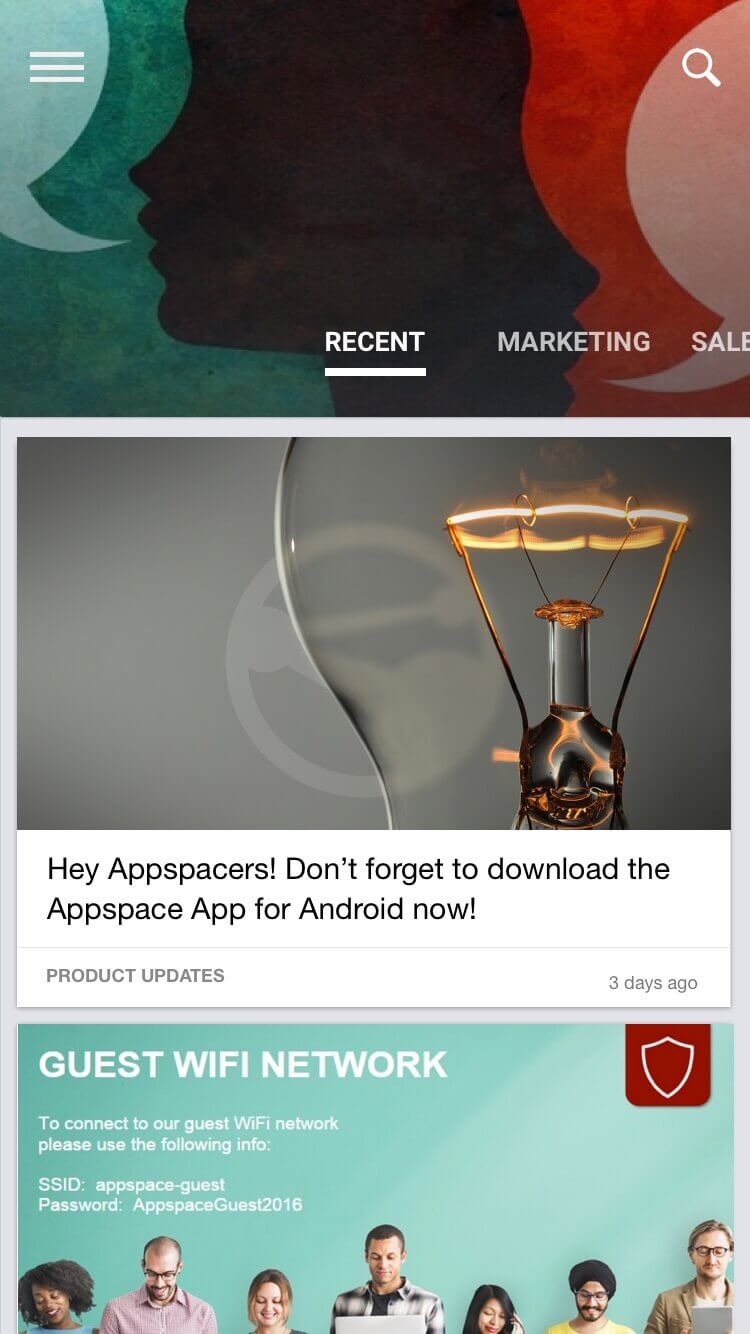
Task: Tap the white underline beneath RECENT
Action: point(375,372)
